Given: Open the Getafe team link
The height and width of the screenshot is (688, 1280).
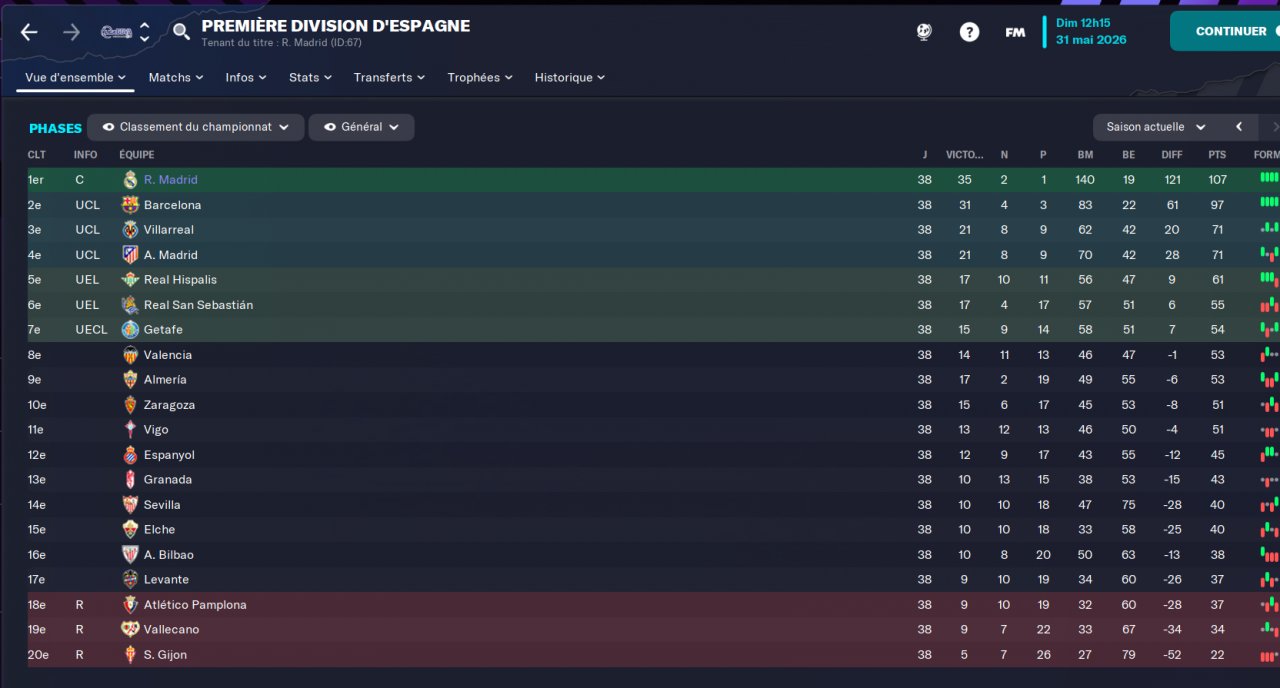Looking at the screenshot, I should coord(163,330).
